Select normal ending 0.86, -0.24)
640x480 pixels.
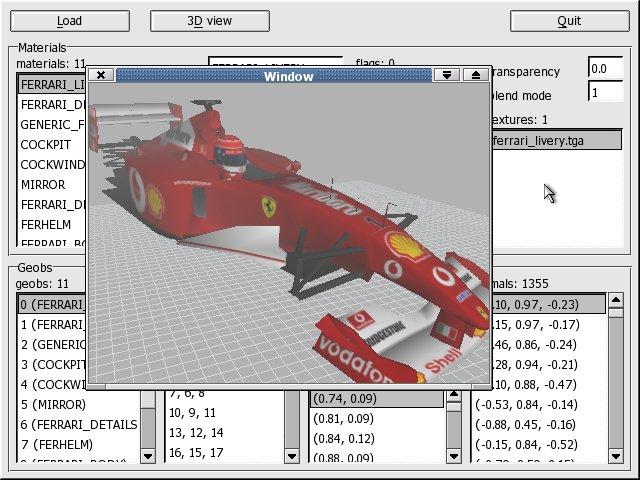coord(549,344)
